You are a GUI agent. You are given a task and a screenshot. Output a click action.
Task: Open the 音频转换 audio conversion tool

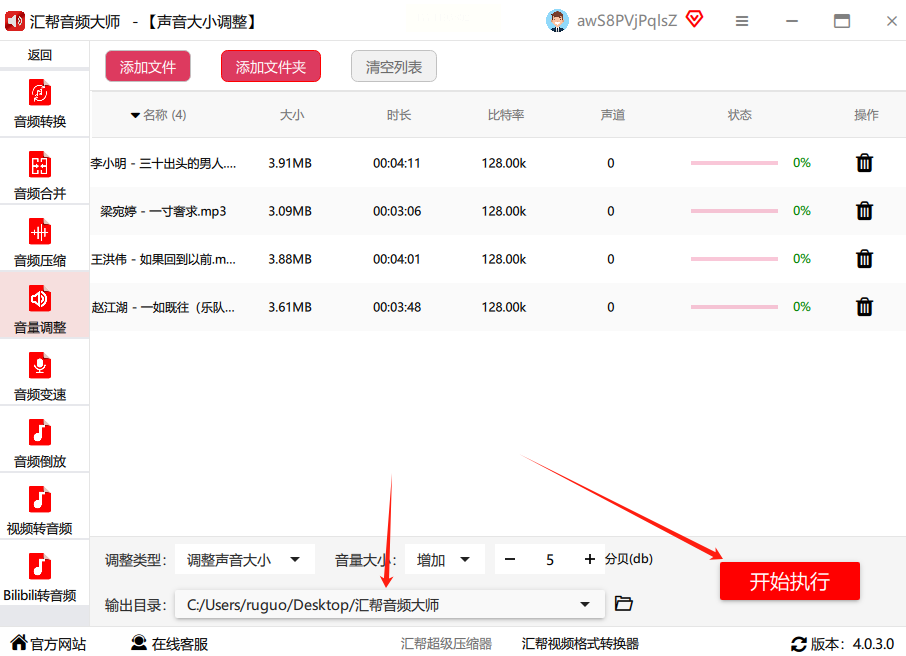[40, 105]
